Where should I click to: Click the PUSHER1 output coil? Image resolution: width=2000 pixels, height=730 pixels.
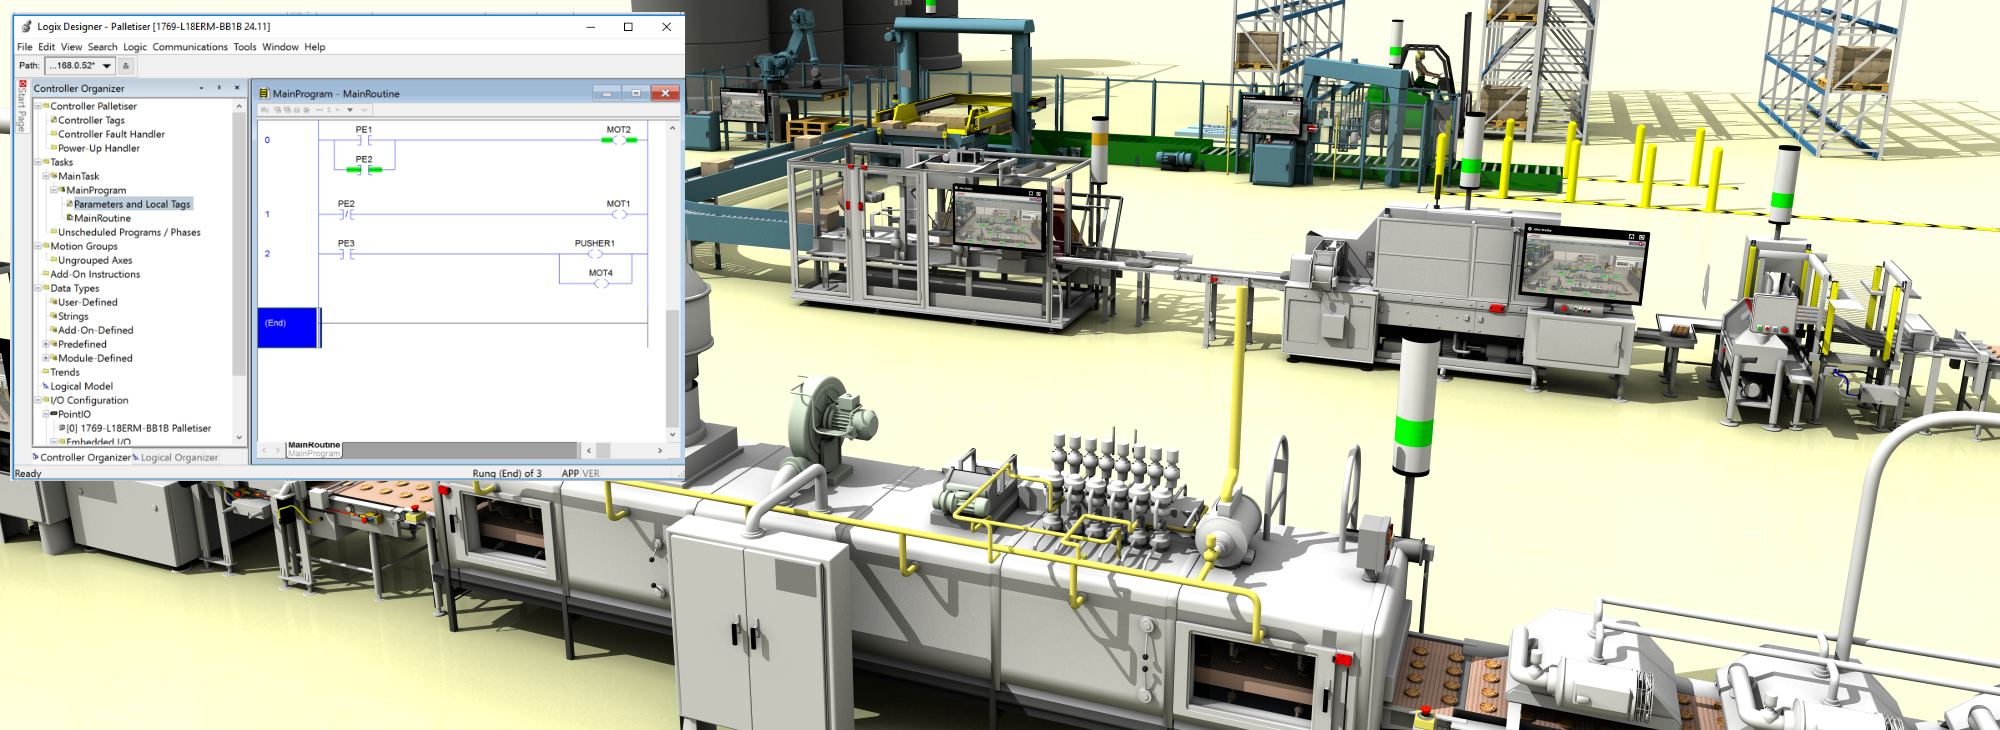[x=595, y=255]
